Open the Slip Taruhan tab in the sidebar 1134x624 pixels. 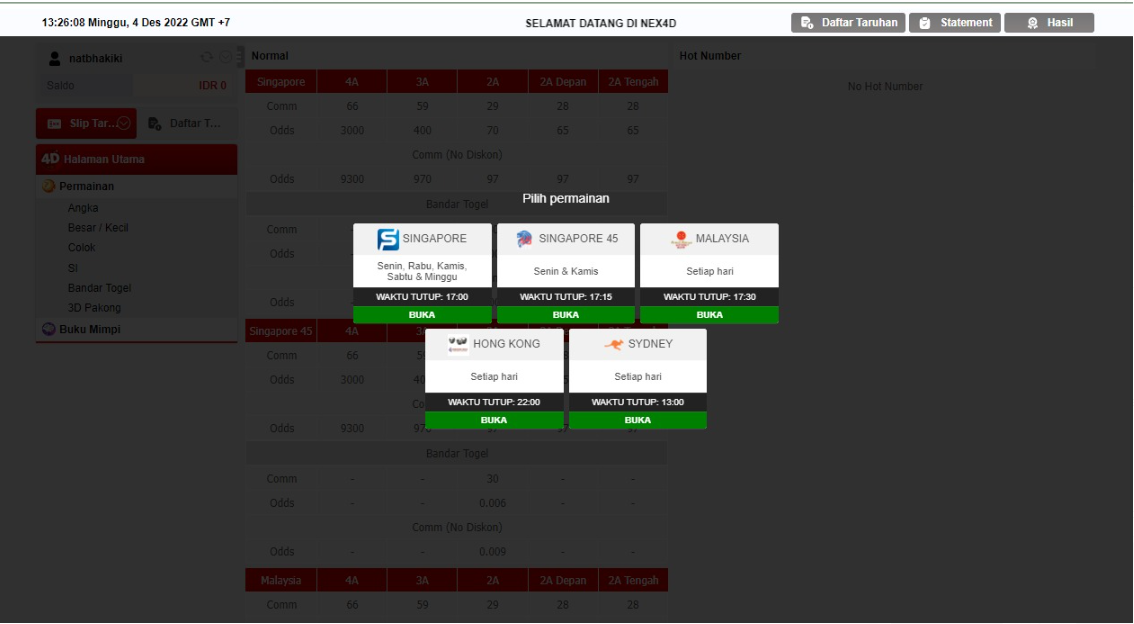point(86,124)
